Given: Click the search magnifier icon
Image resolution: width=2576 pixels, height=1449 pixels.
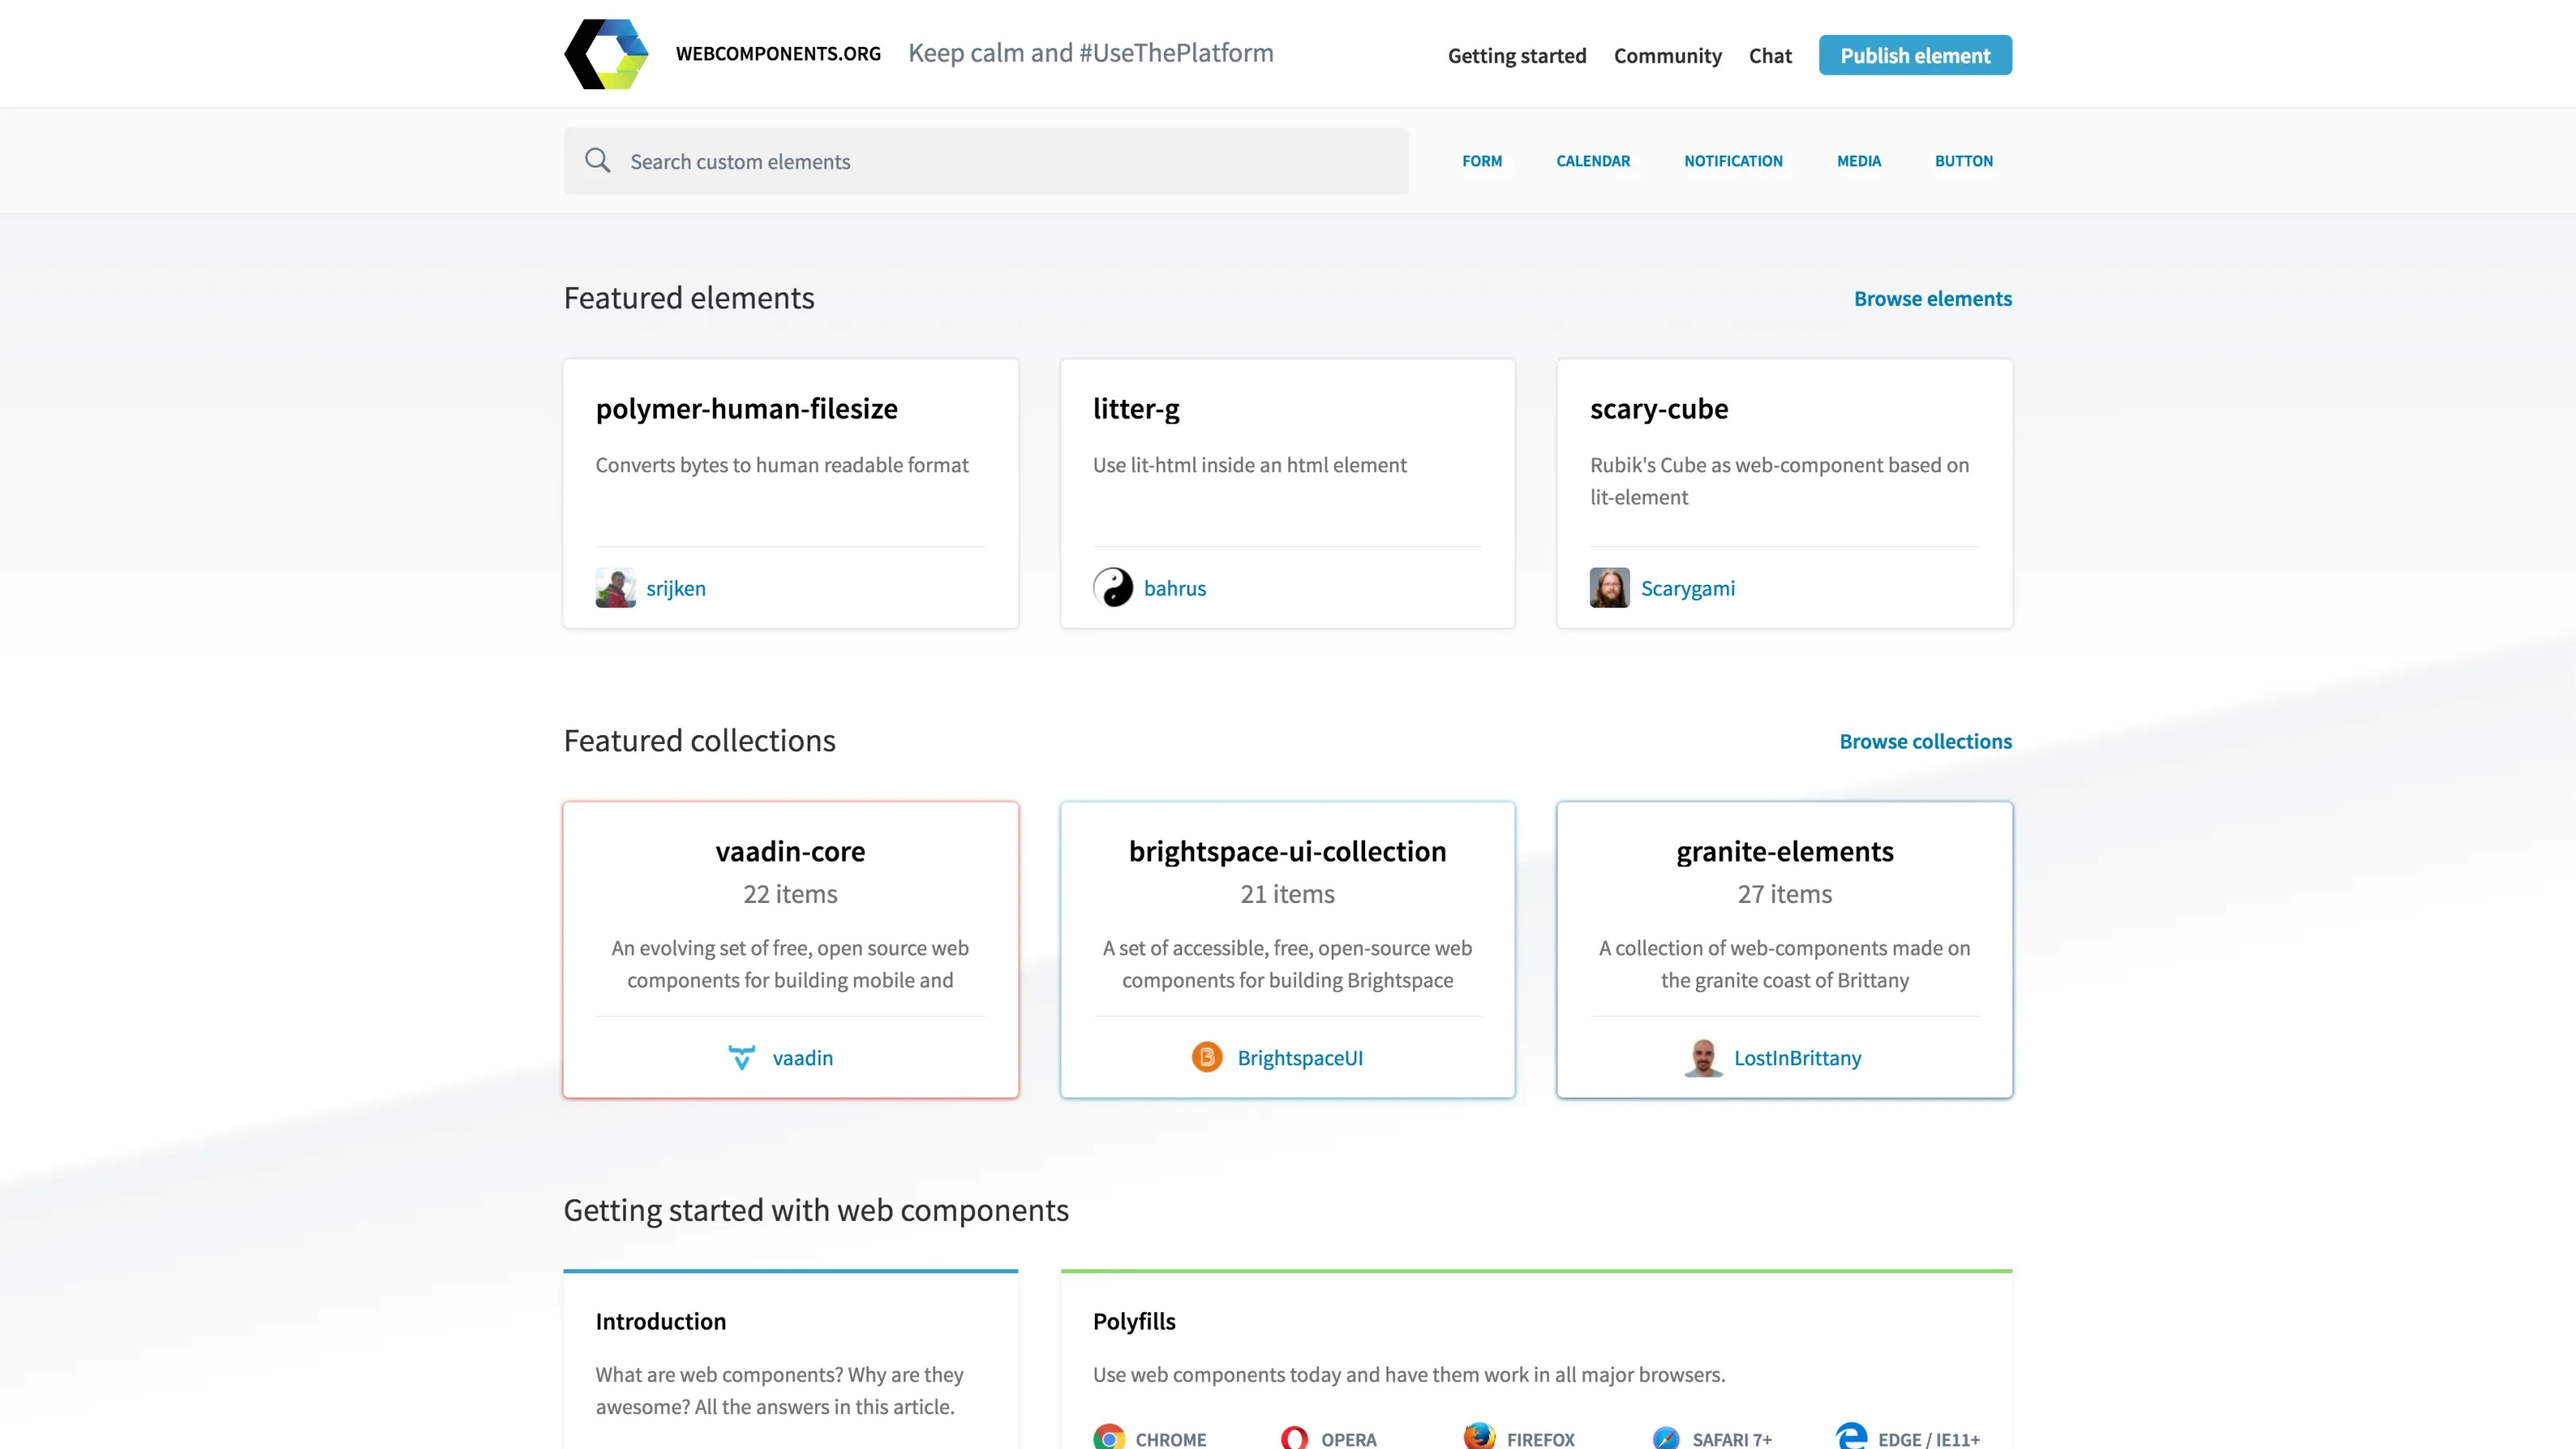Looking at the screenshot, I should point(597,160).
